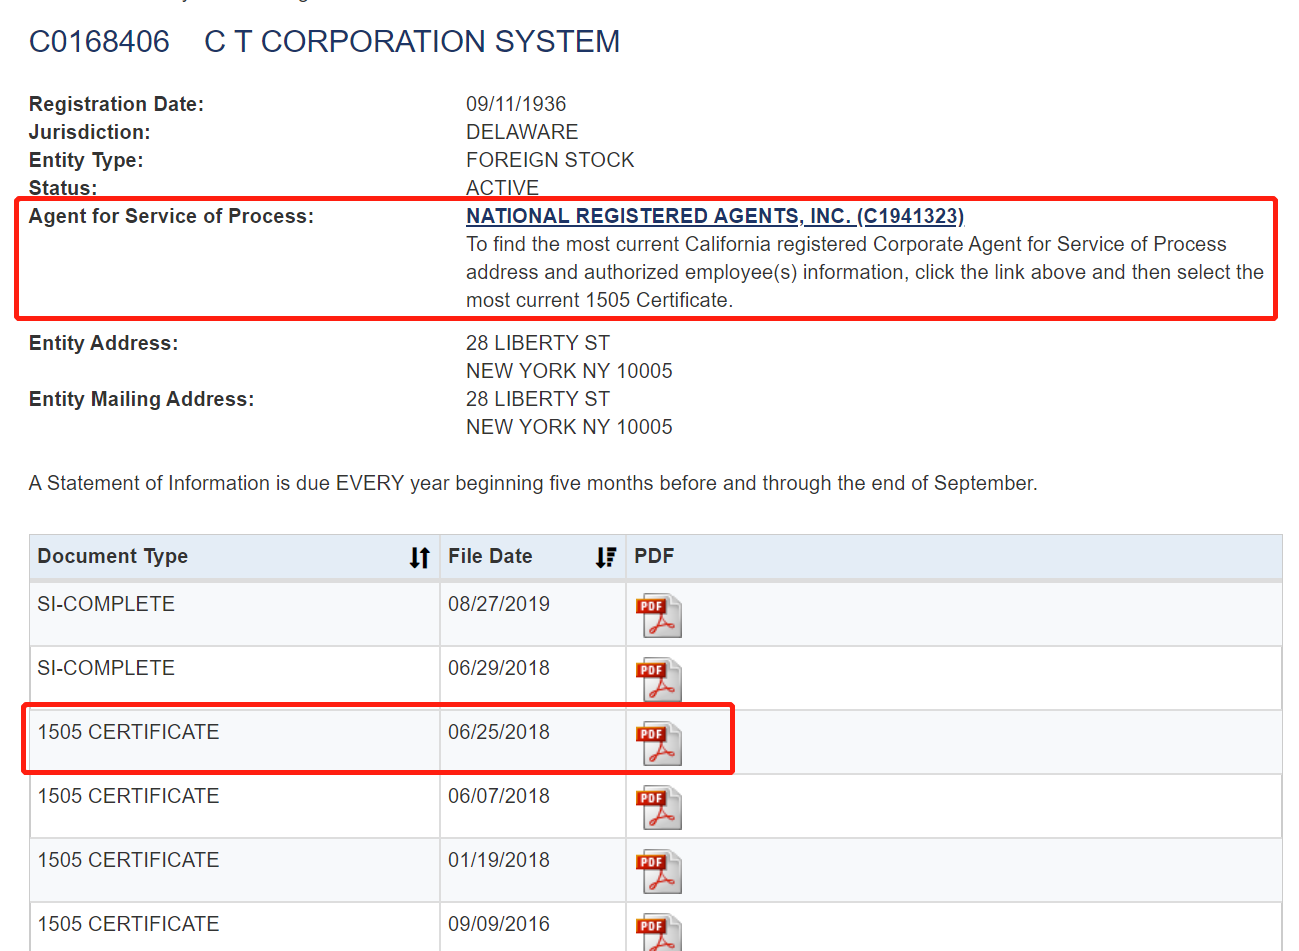Screen dimensions: 1299x951
Task: Select 1505 CERTIFICATE text in 01/19/2018 row
Action: coord(128,860)
